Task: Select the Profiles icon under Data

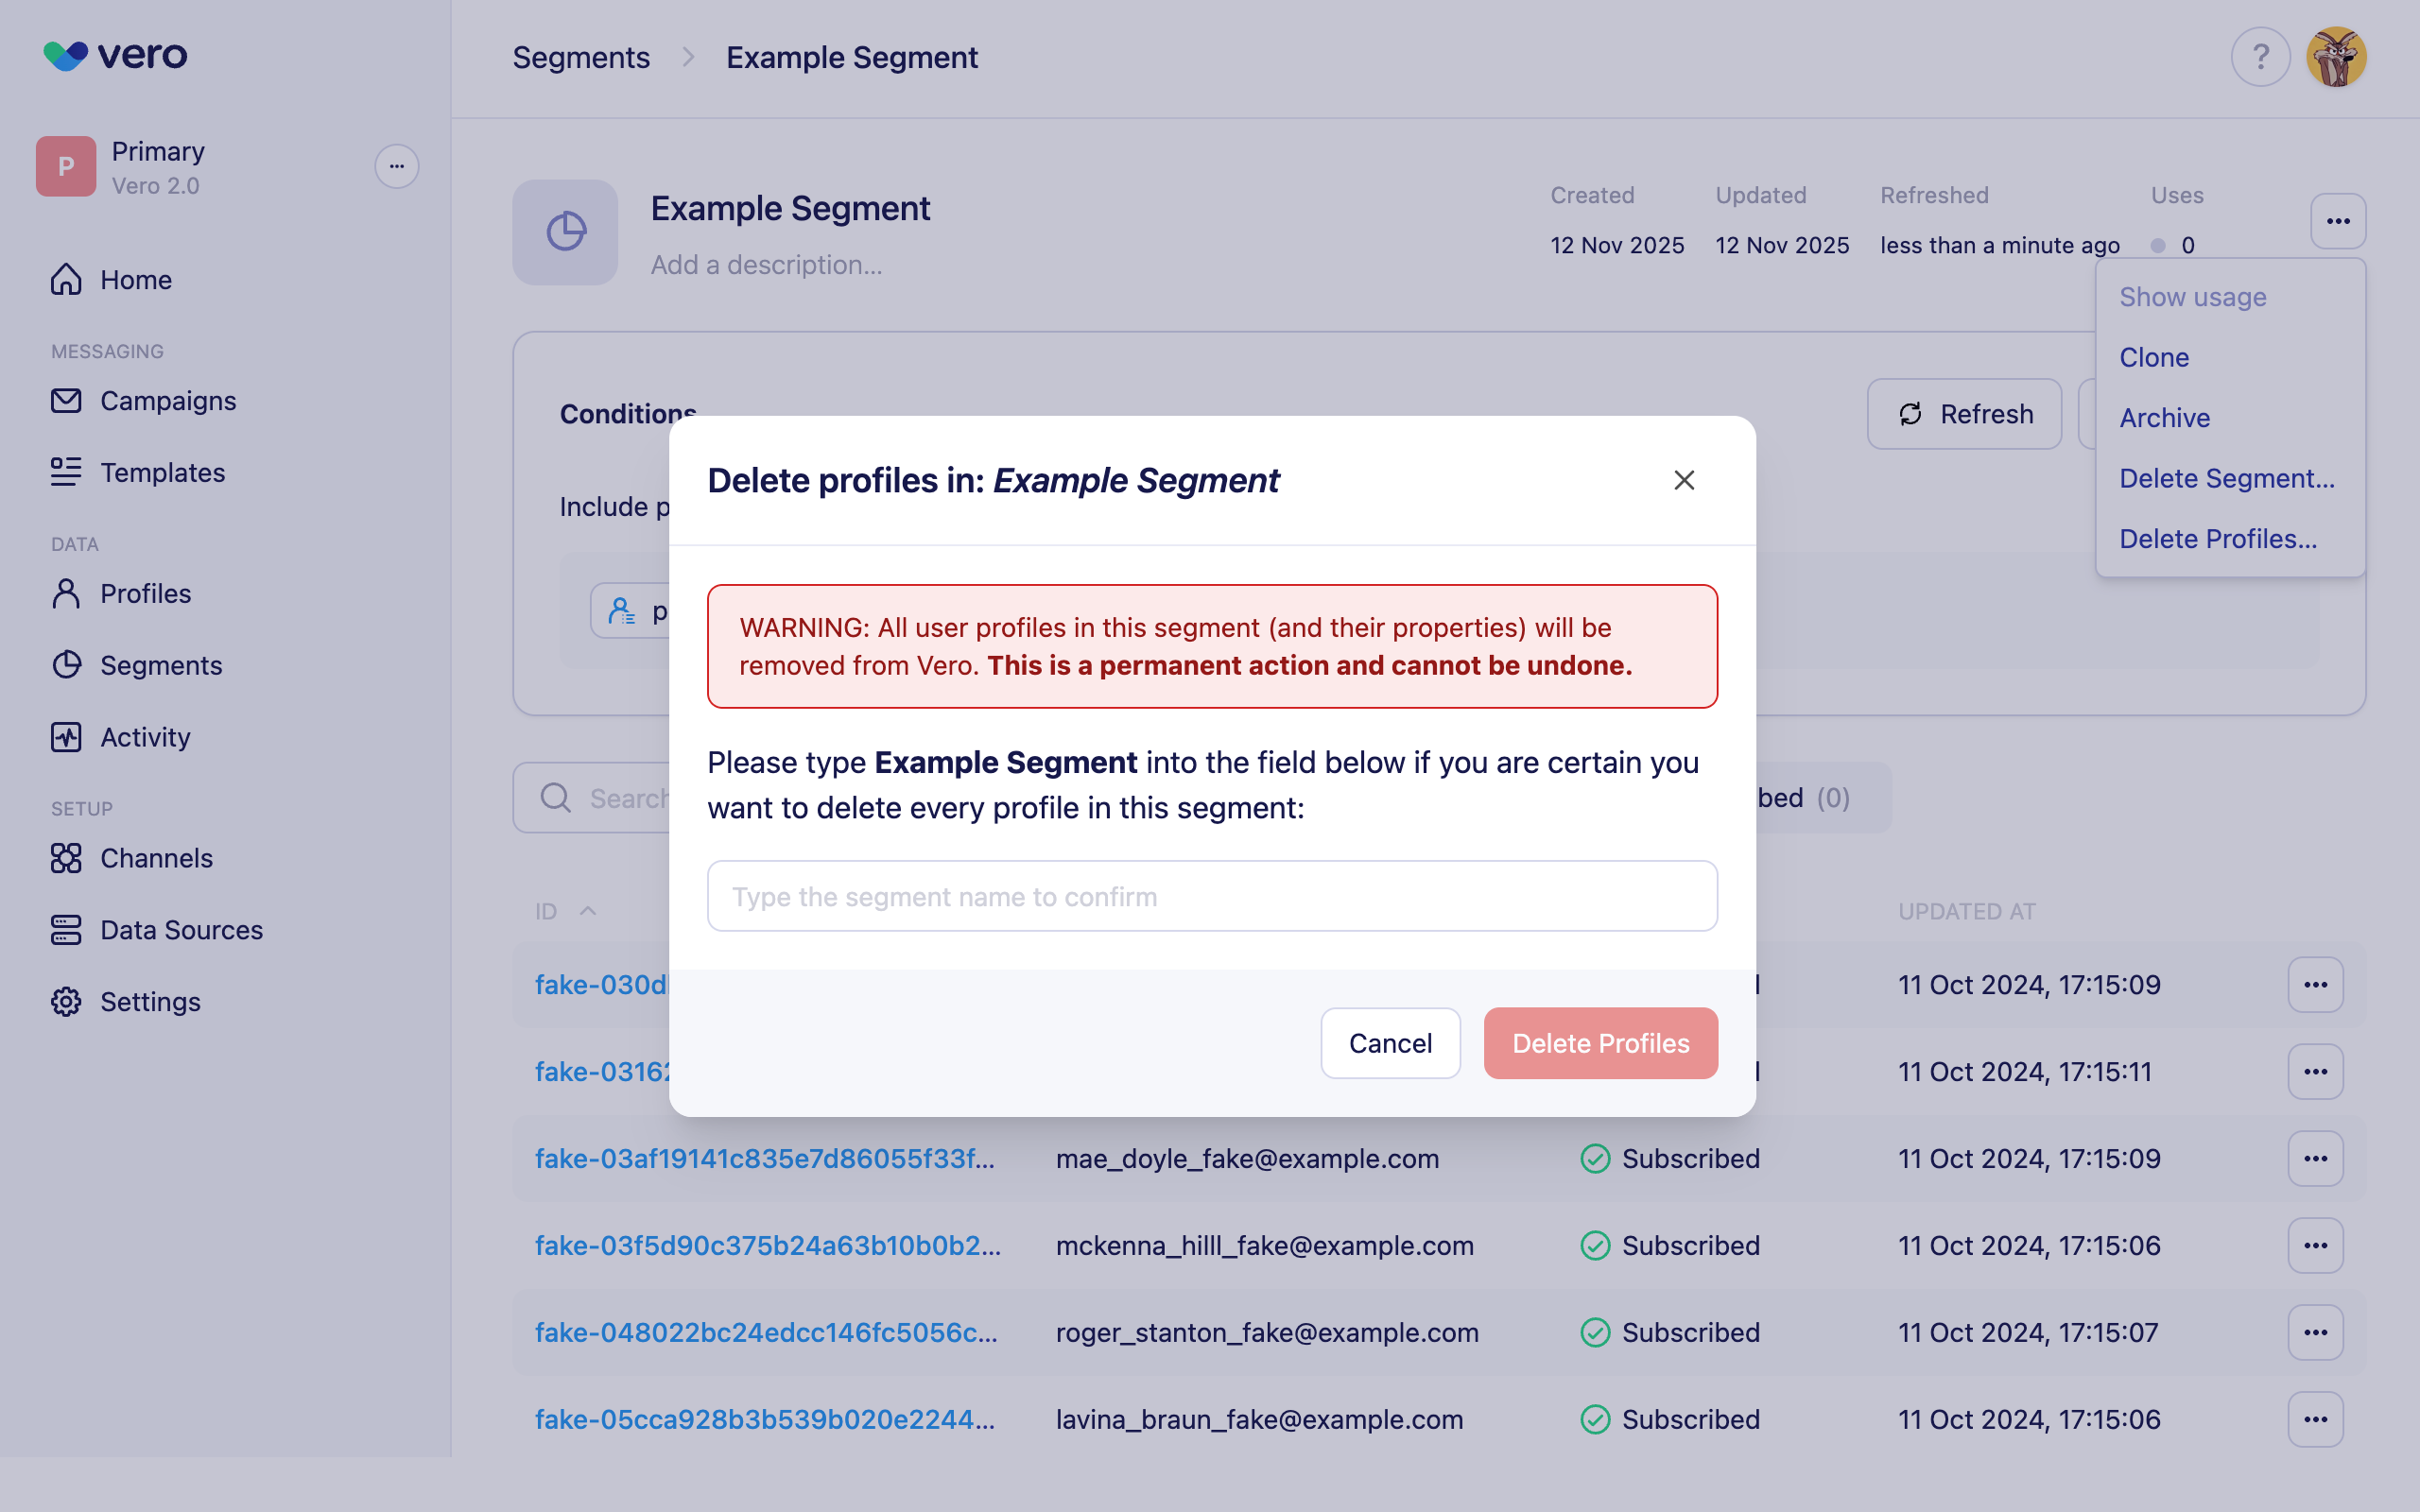Action: [65, 593]
